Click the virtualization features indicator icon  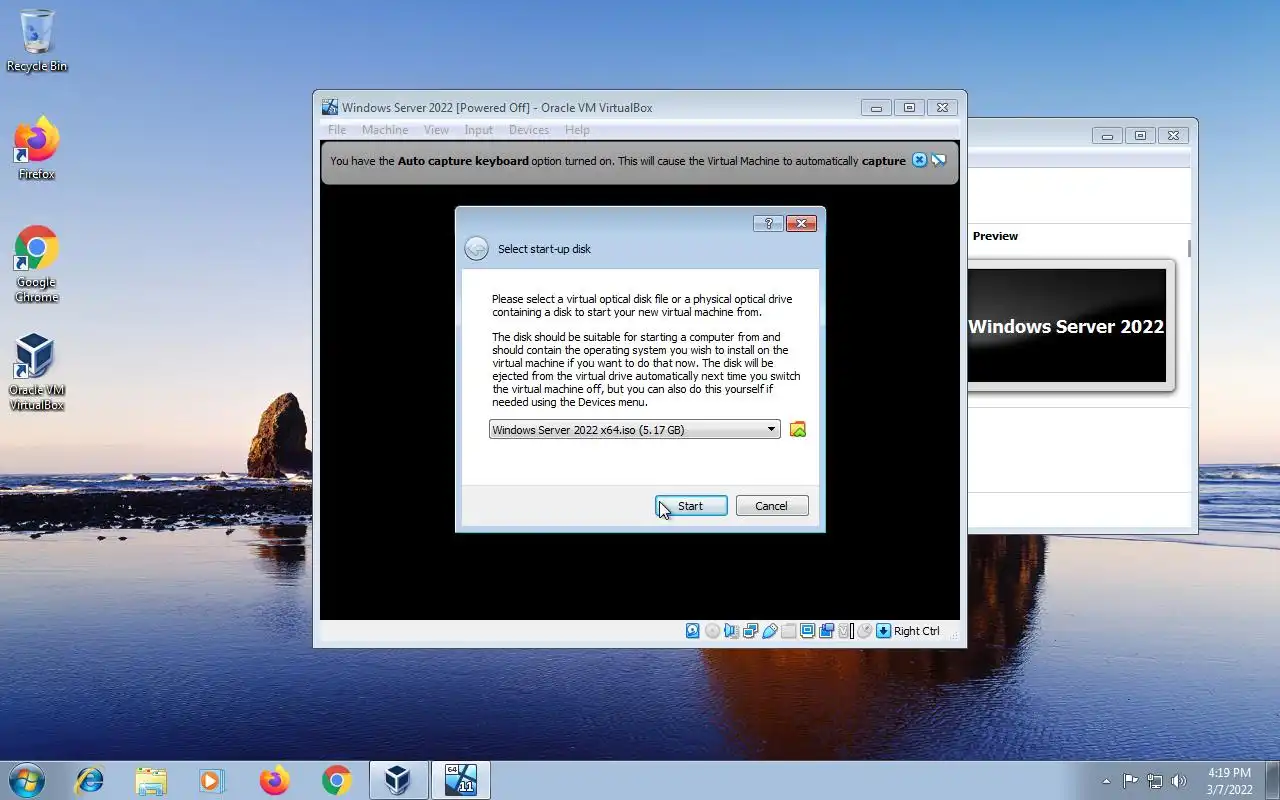(x=846, y=631)
